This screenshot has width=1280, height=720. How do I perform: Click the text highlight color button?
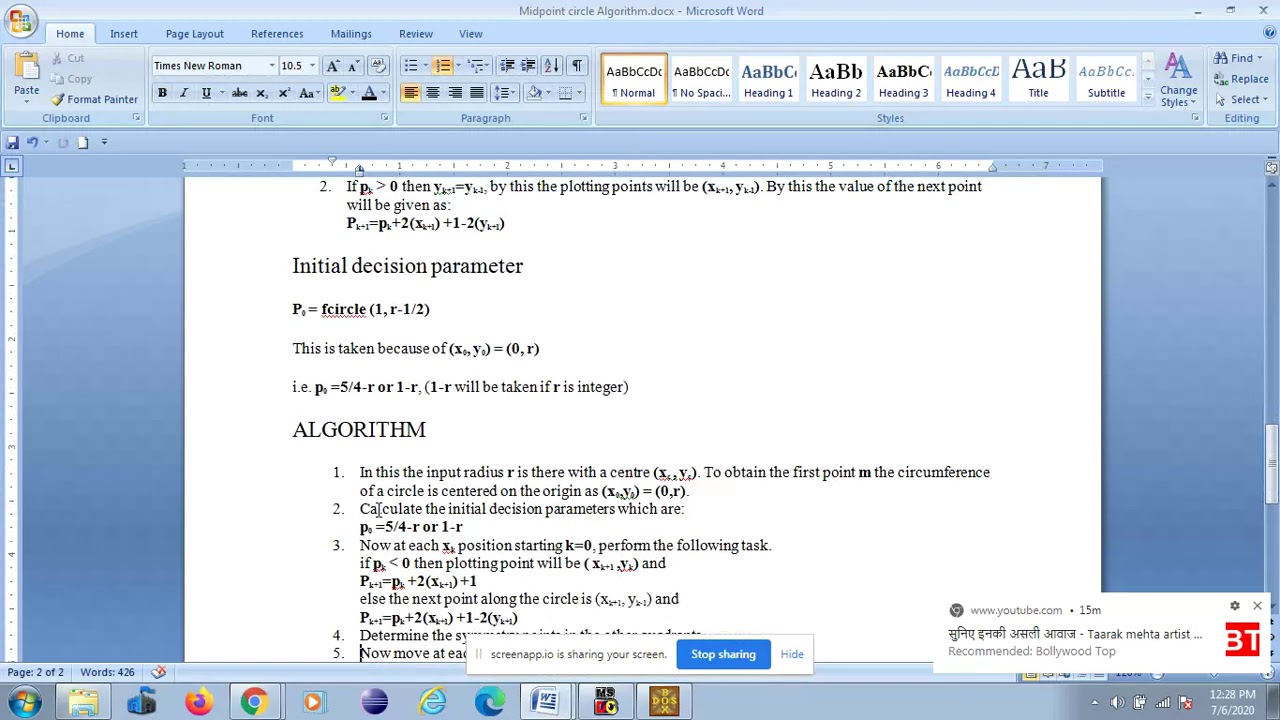[338, 93]
